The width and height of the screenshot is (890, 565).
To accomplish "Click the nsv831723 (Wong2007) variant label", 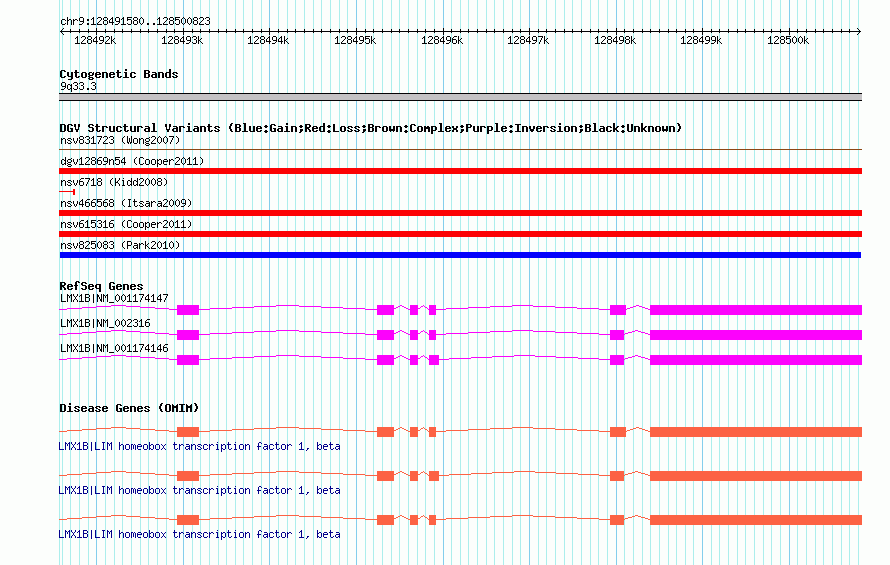I will pyautogui.click(x=120, y=140).
